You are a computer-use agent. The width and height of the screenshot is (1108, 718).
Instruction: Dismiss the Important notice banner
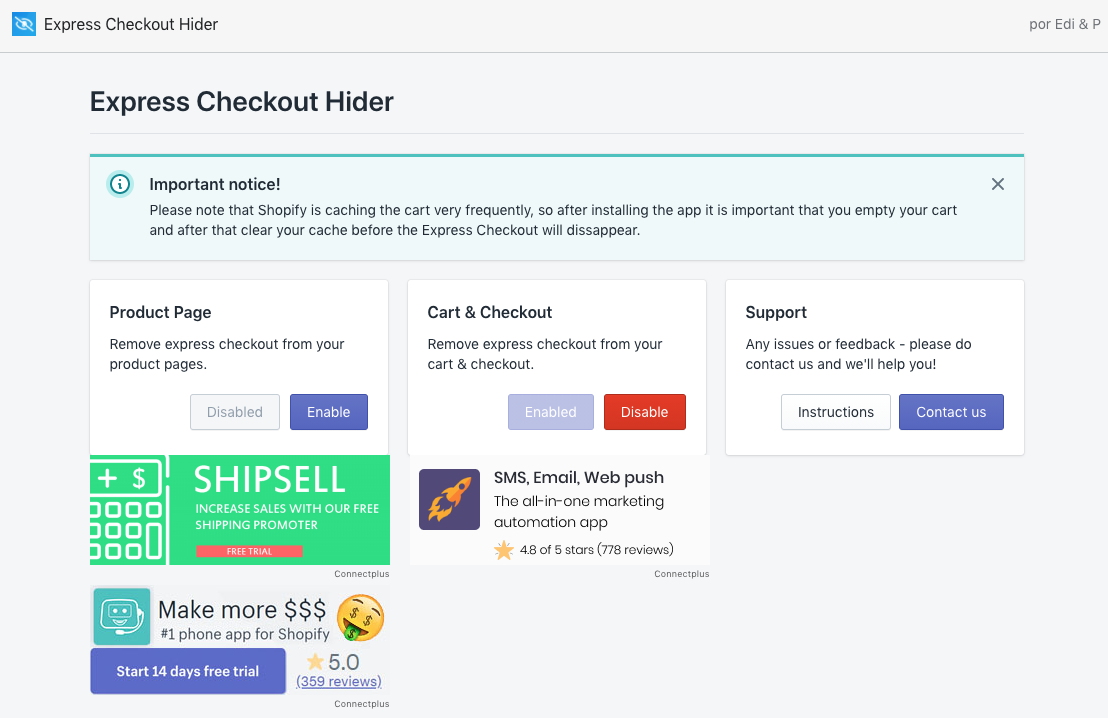coord(997,184)
